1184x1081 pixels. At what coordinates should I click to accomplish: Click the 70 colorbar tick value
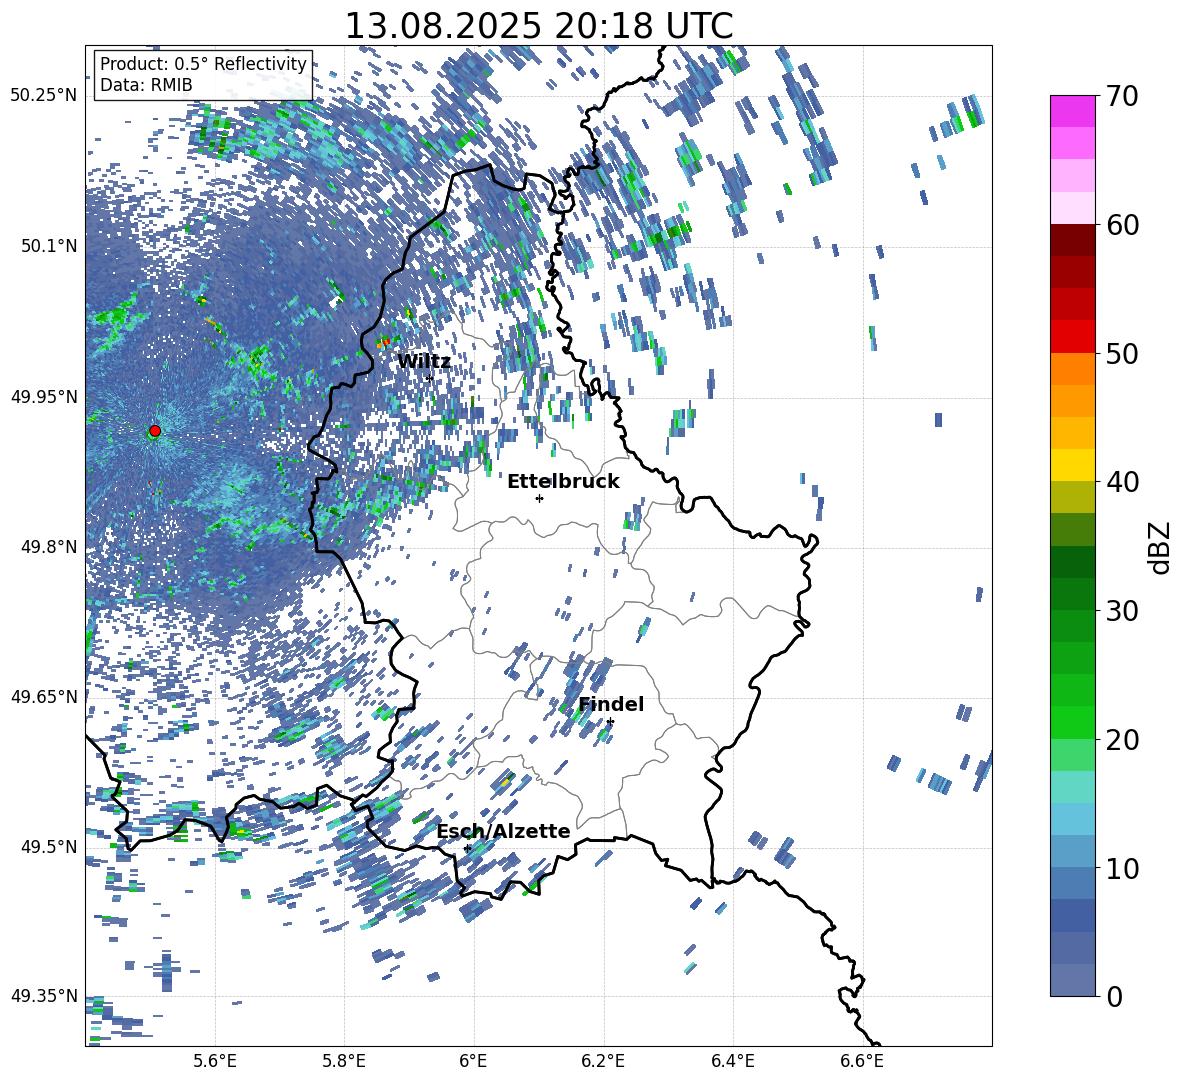point(1122,96)
